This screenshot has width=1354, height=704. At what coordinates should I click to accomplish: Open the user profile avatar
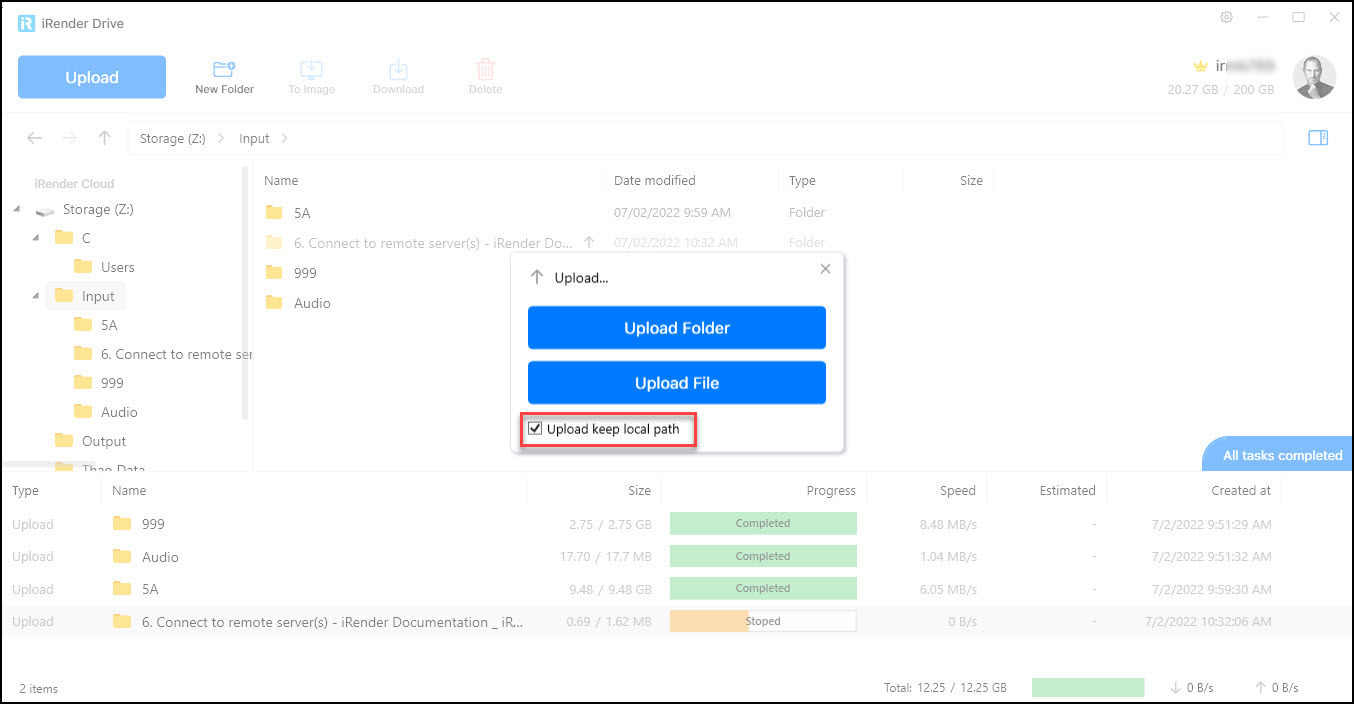point(1313,77)
